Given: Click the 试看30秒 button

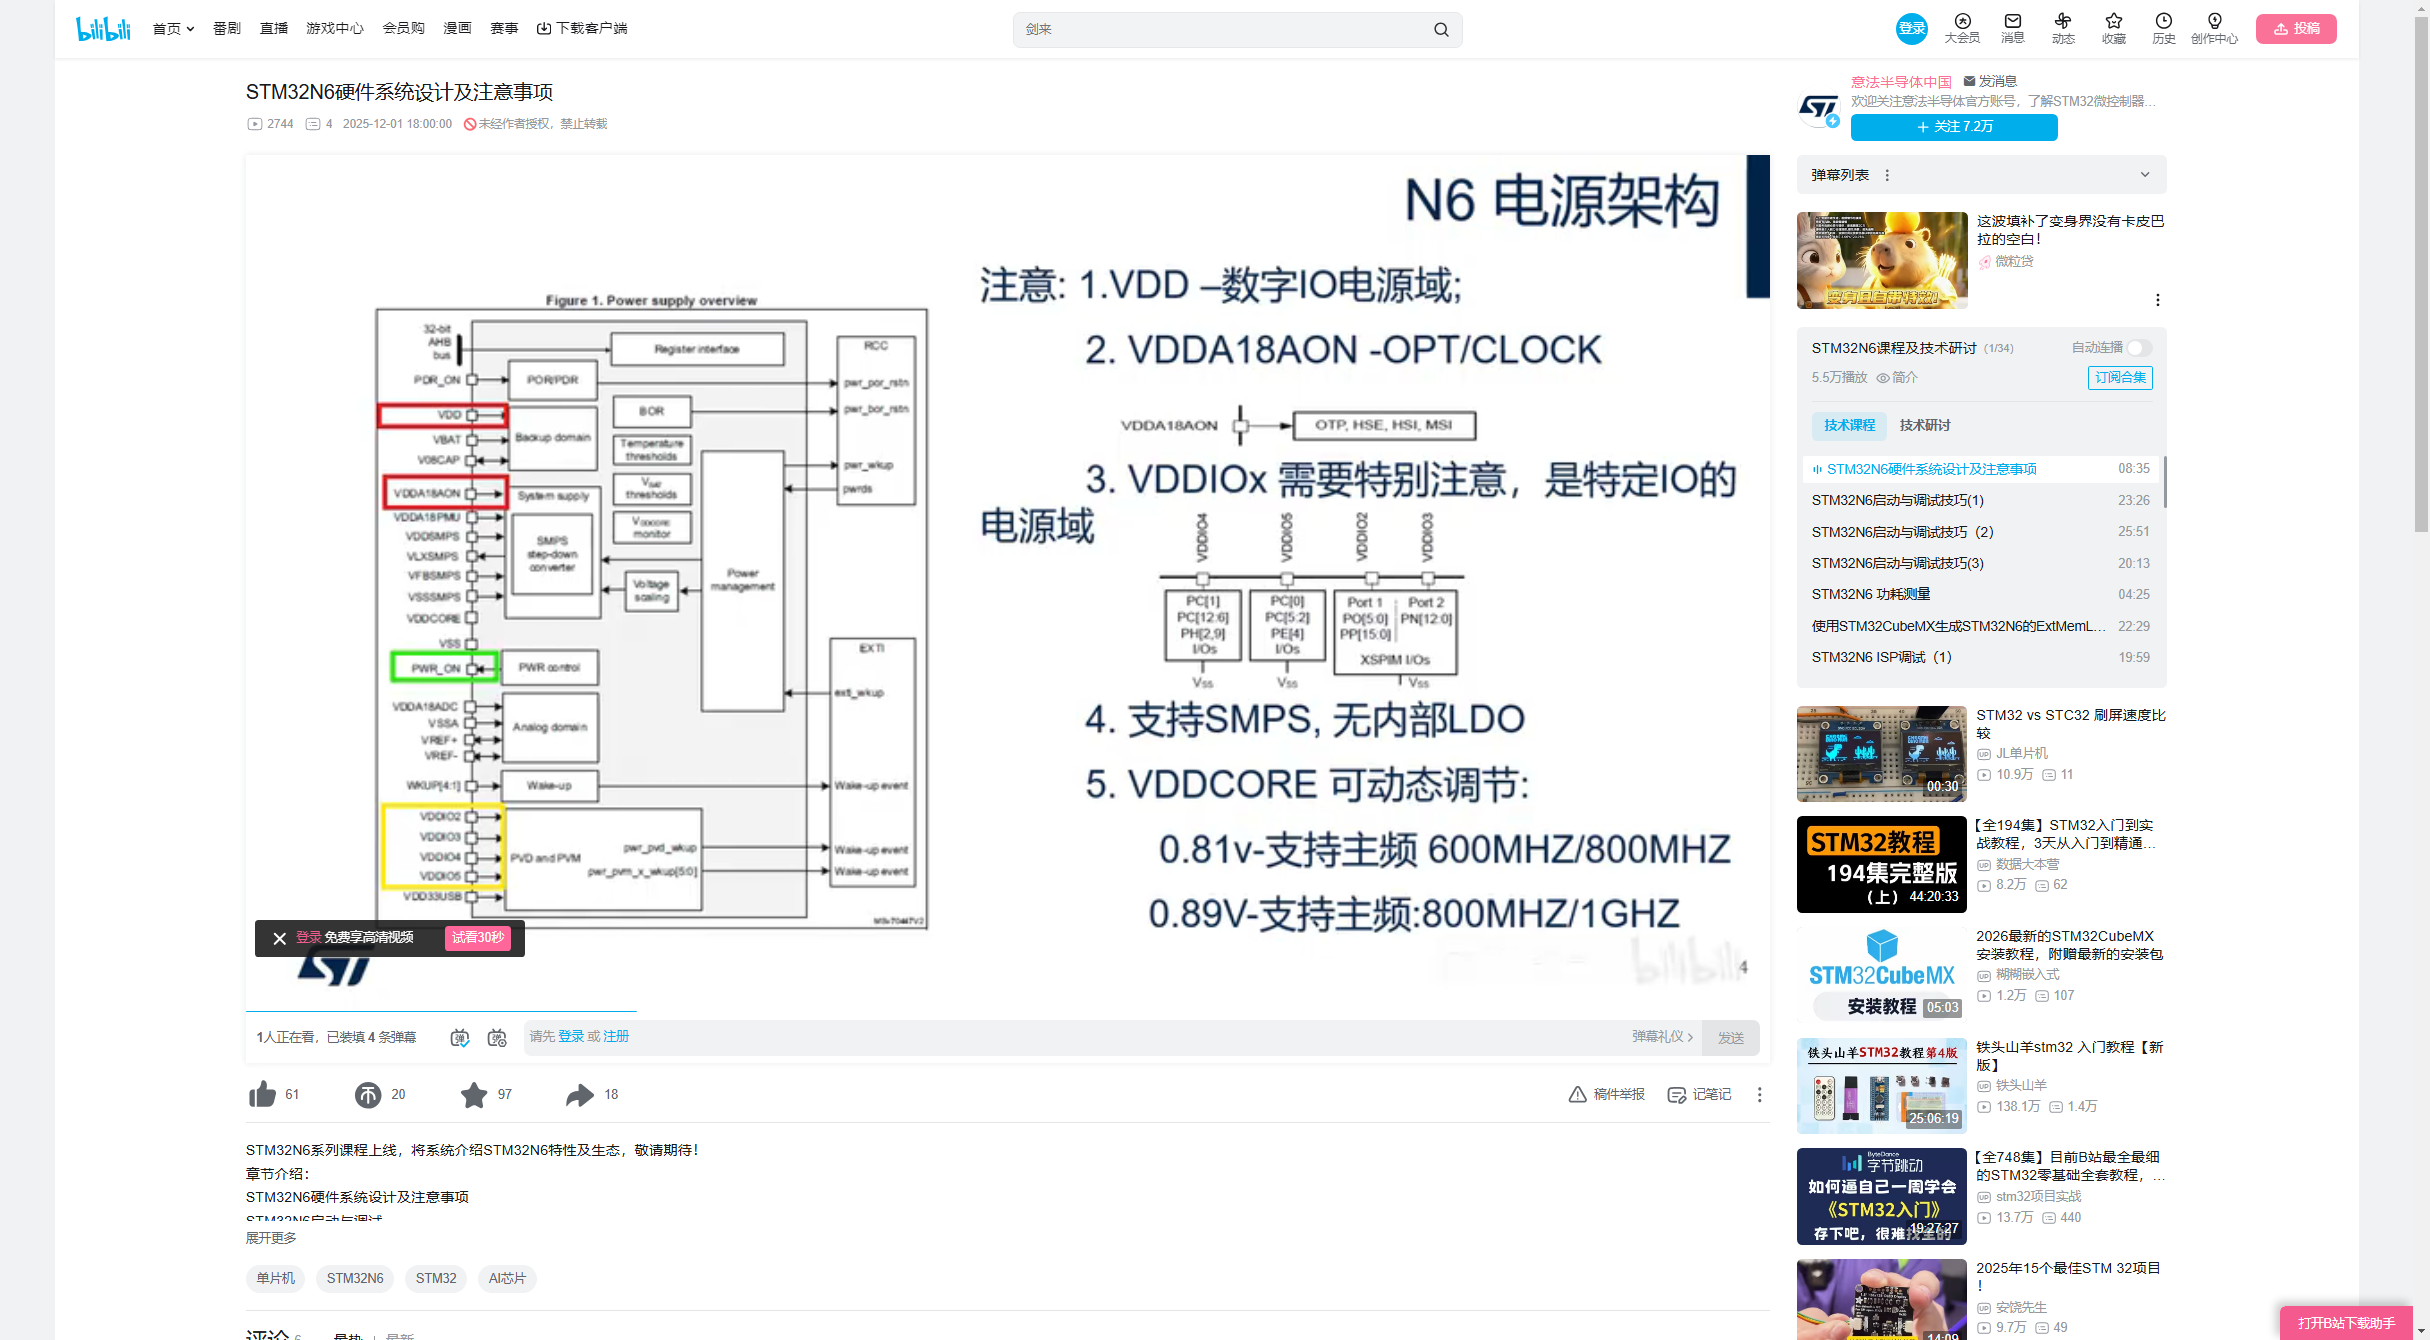Looking at the screenshot, I should tap(478, 938).
